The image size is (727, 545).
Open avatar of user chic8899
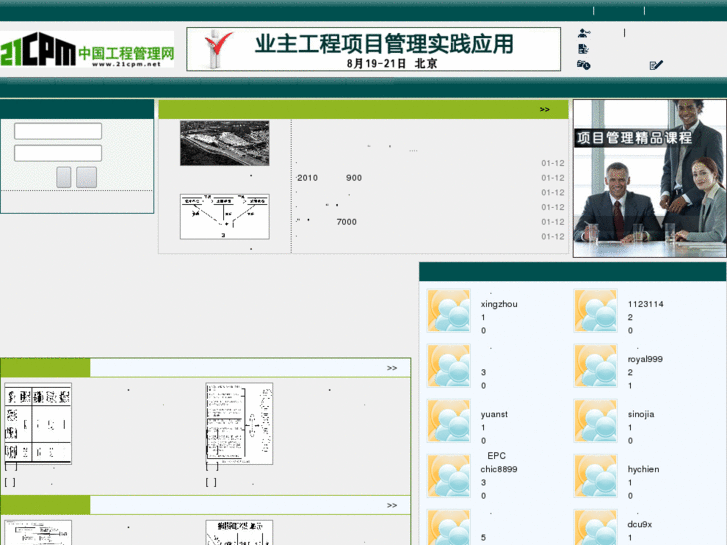(448, 476)
